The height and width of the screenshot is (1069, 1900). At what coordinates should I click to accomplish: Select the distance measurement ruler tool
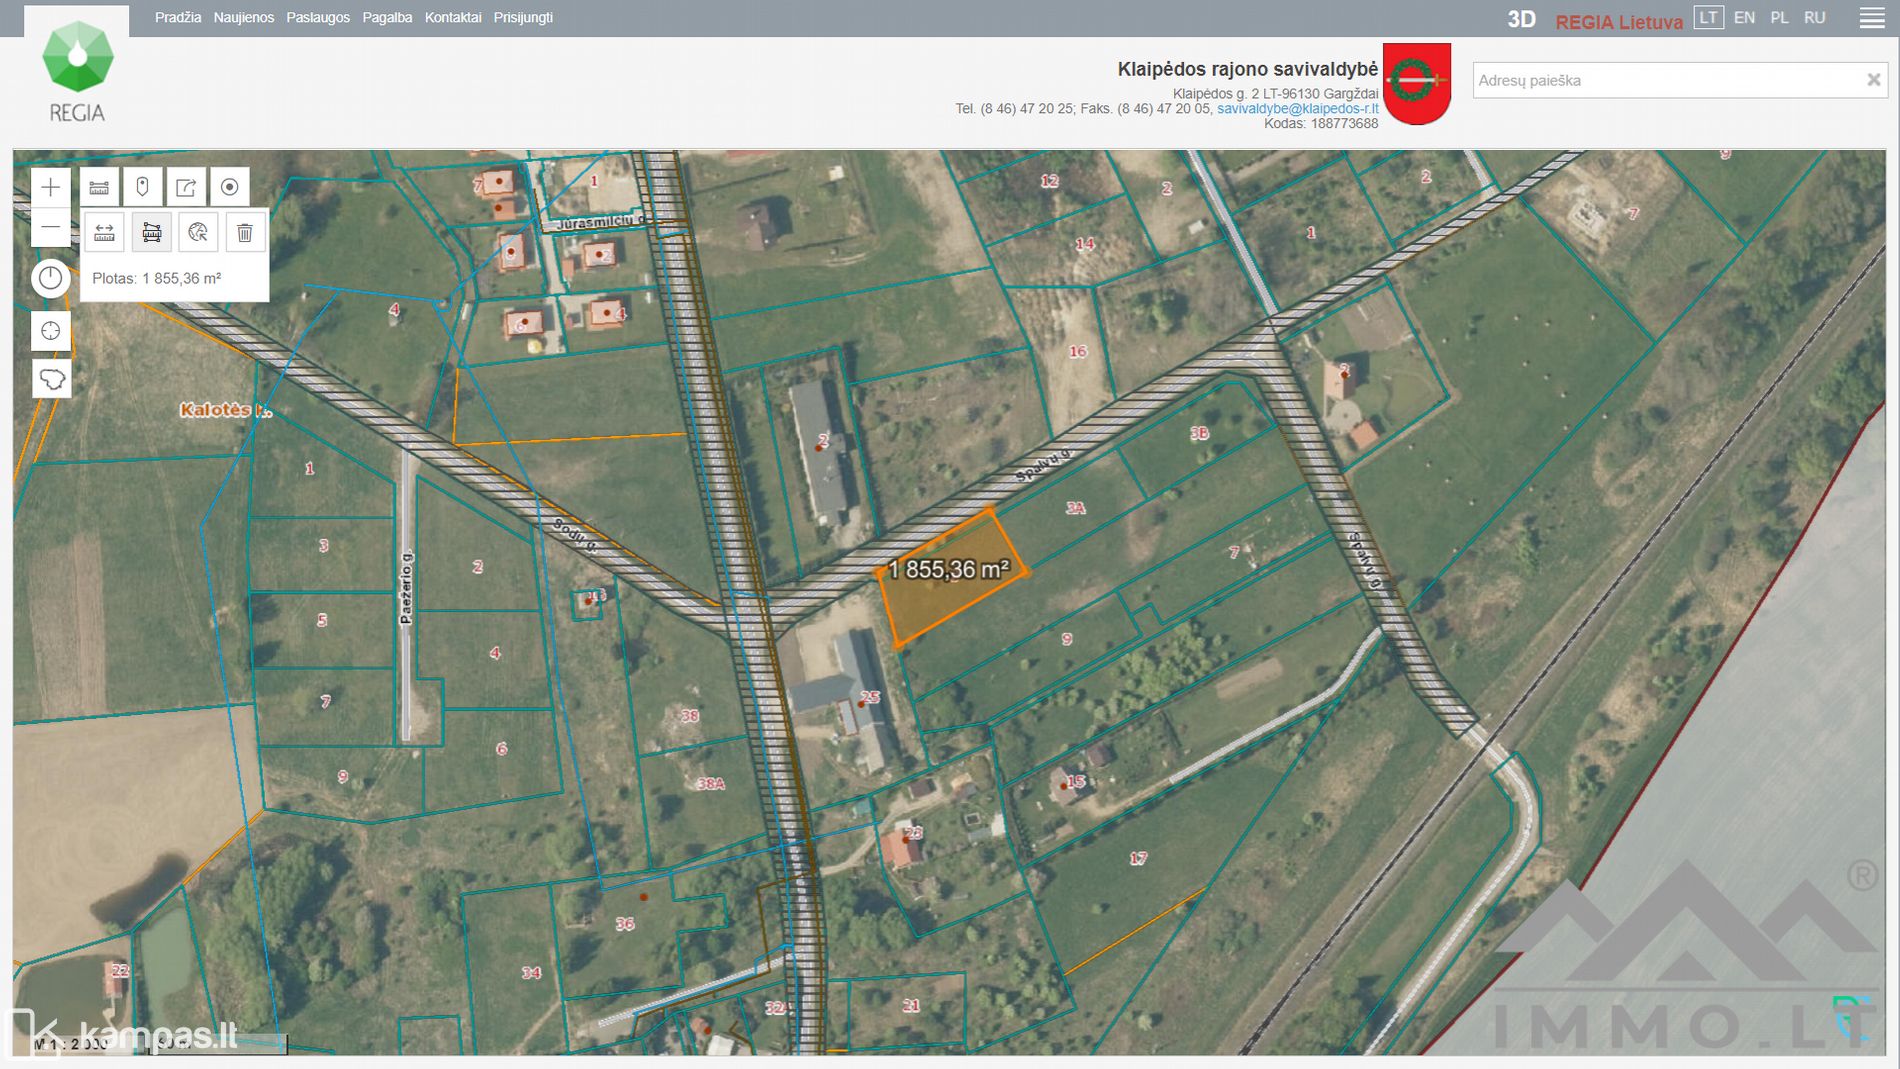coord(104,233)
